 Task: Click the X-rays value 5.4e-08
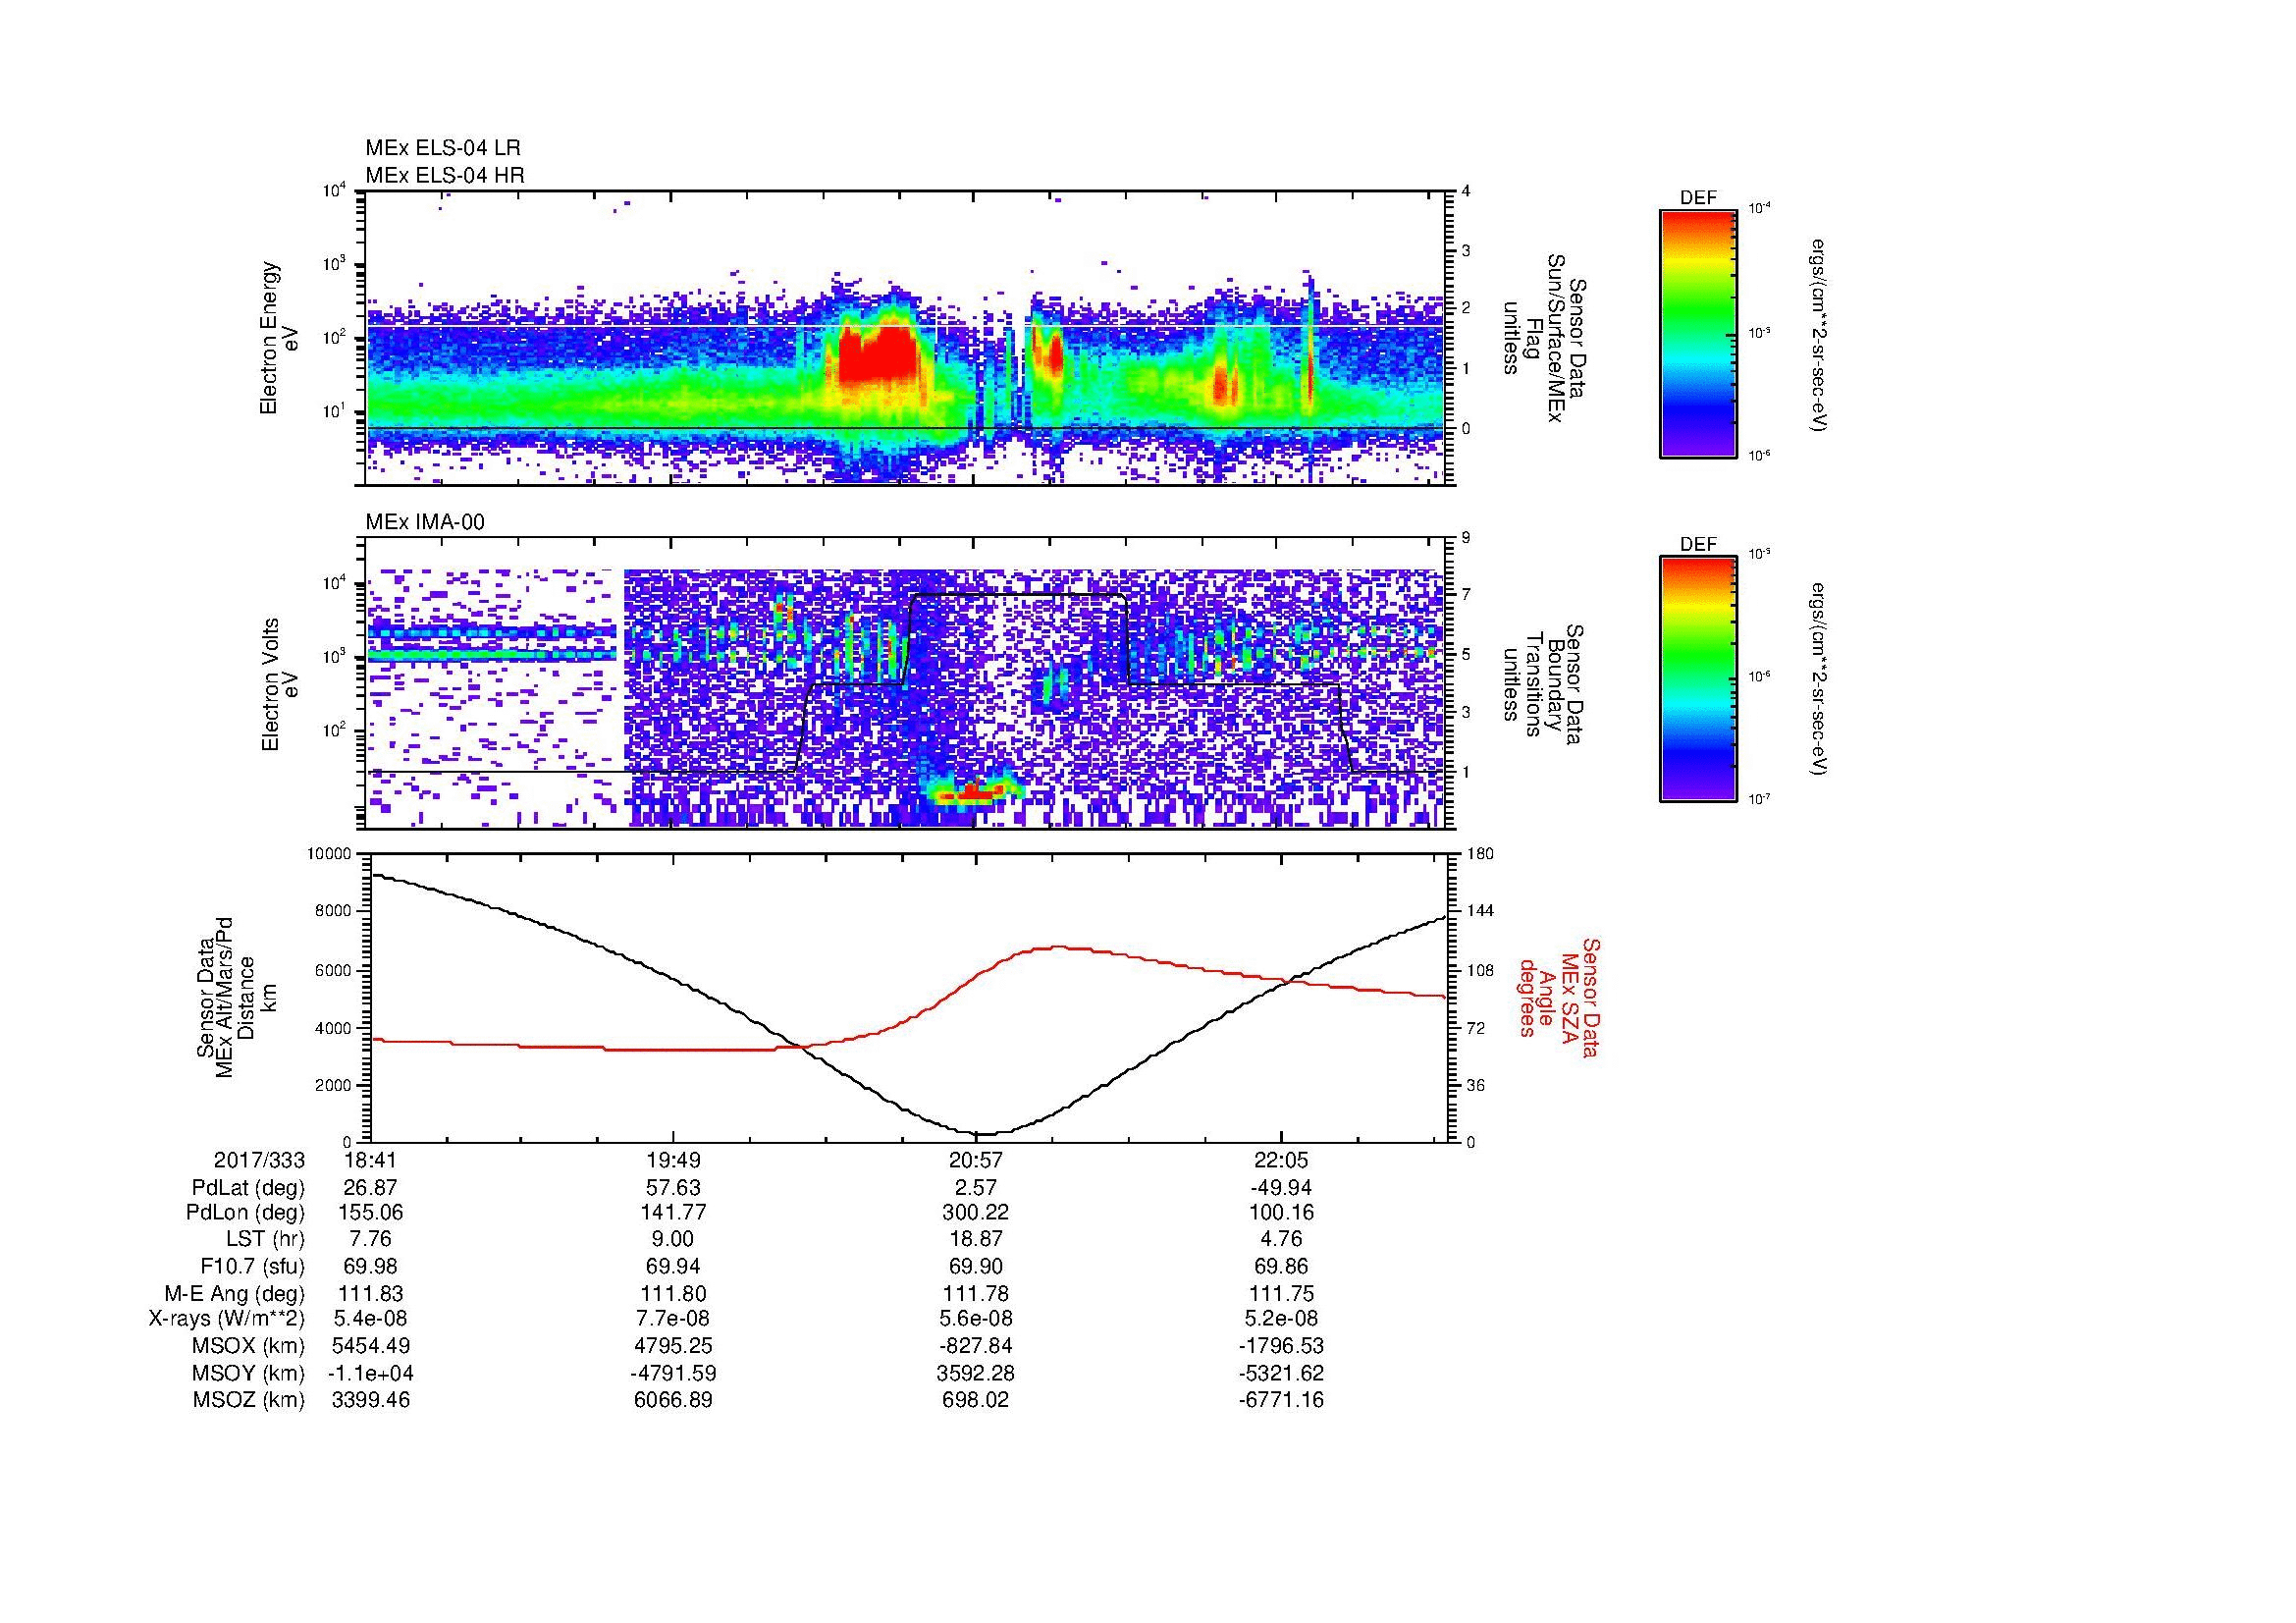[x=371, y=1320]
